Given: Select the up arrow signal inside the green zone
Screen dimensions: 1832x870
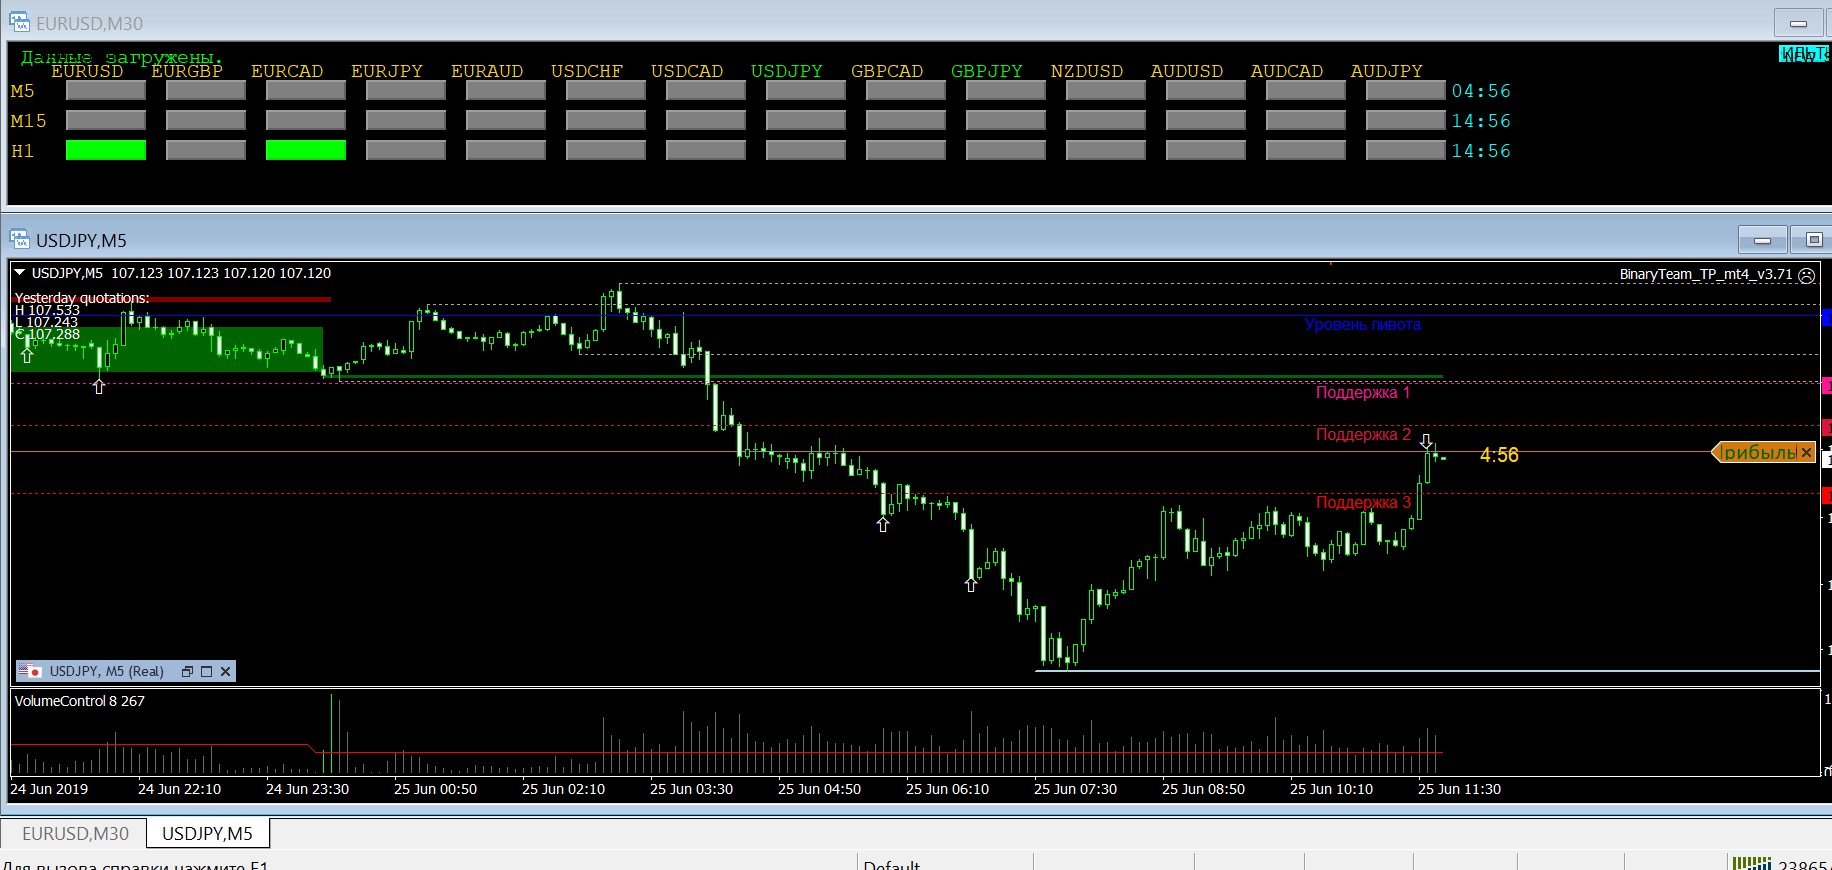Looking at the screenshot, I should point(28,354).
